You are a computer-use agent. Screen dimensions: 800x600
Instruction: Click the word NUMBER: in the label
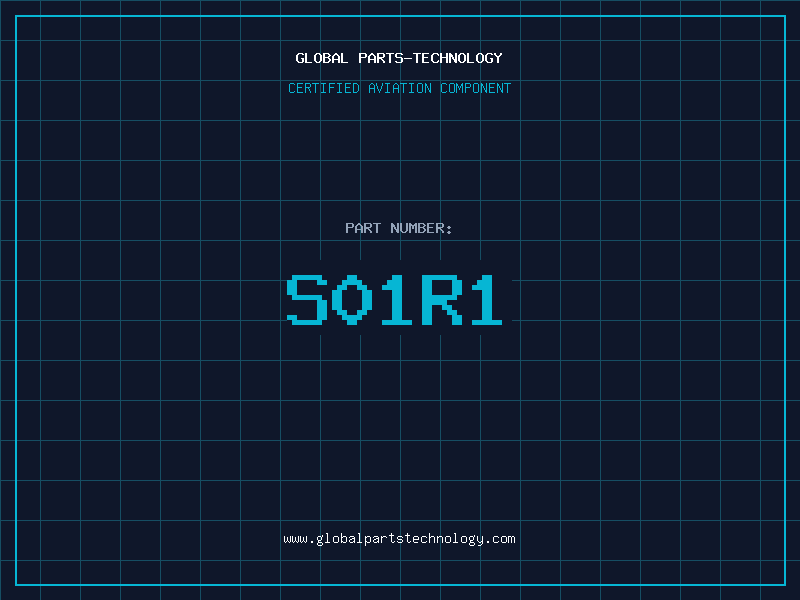421,228
